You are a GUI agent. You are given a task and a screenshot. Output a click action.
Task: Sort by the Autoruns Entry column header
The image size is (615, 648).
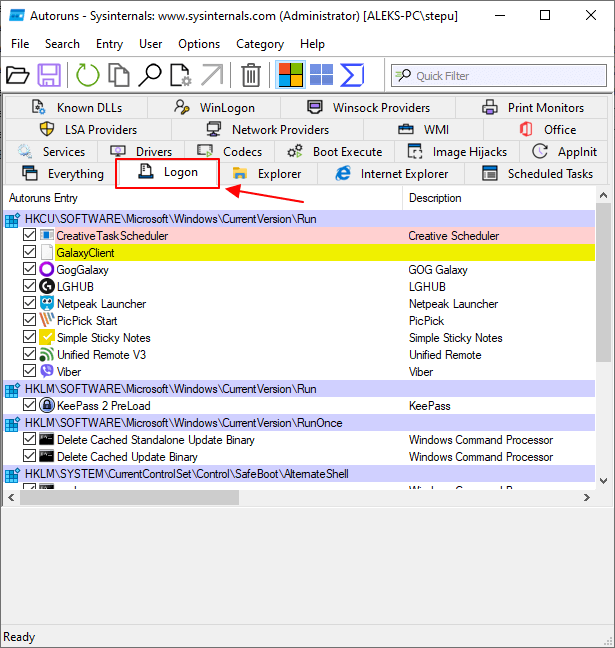coord(203,198)
